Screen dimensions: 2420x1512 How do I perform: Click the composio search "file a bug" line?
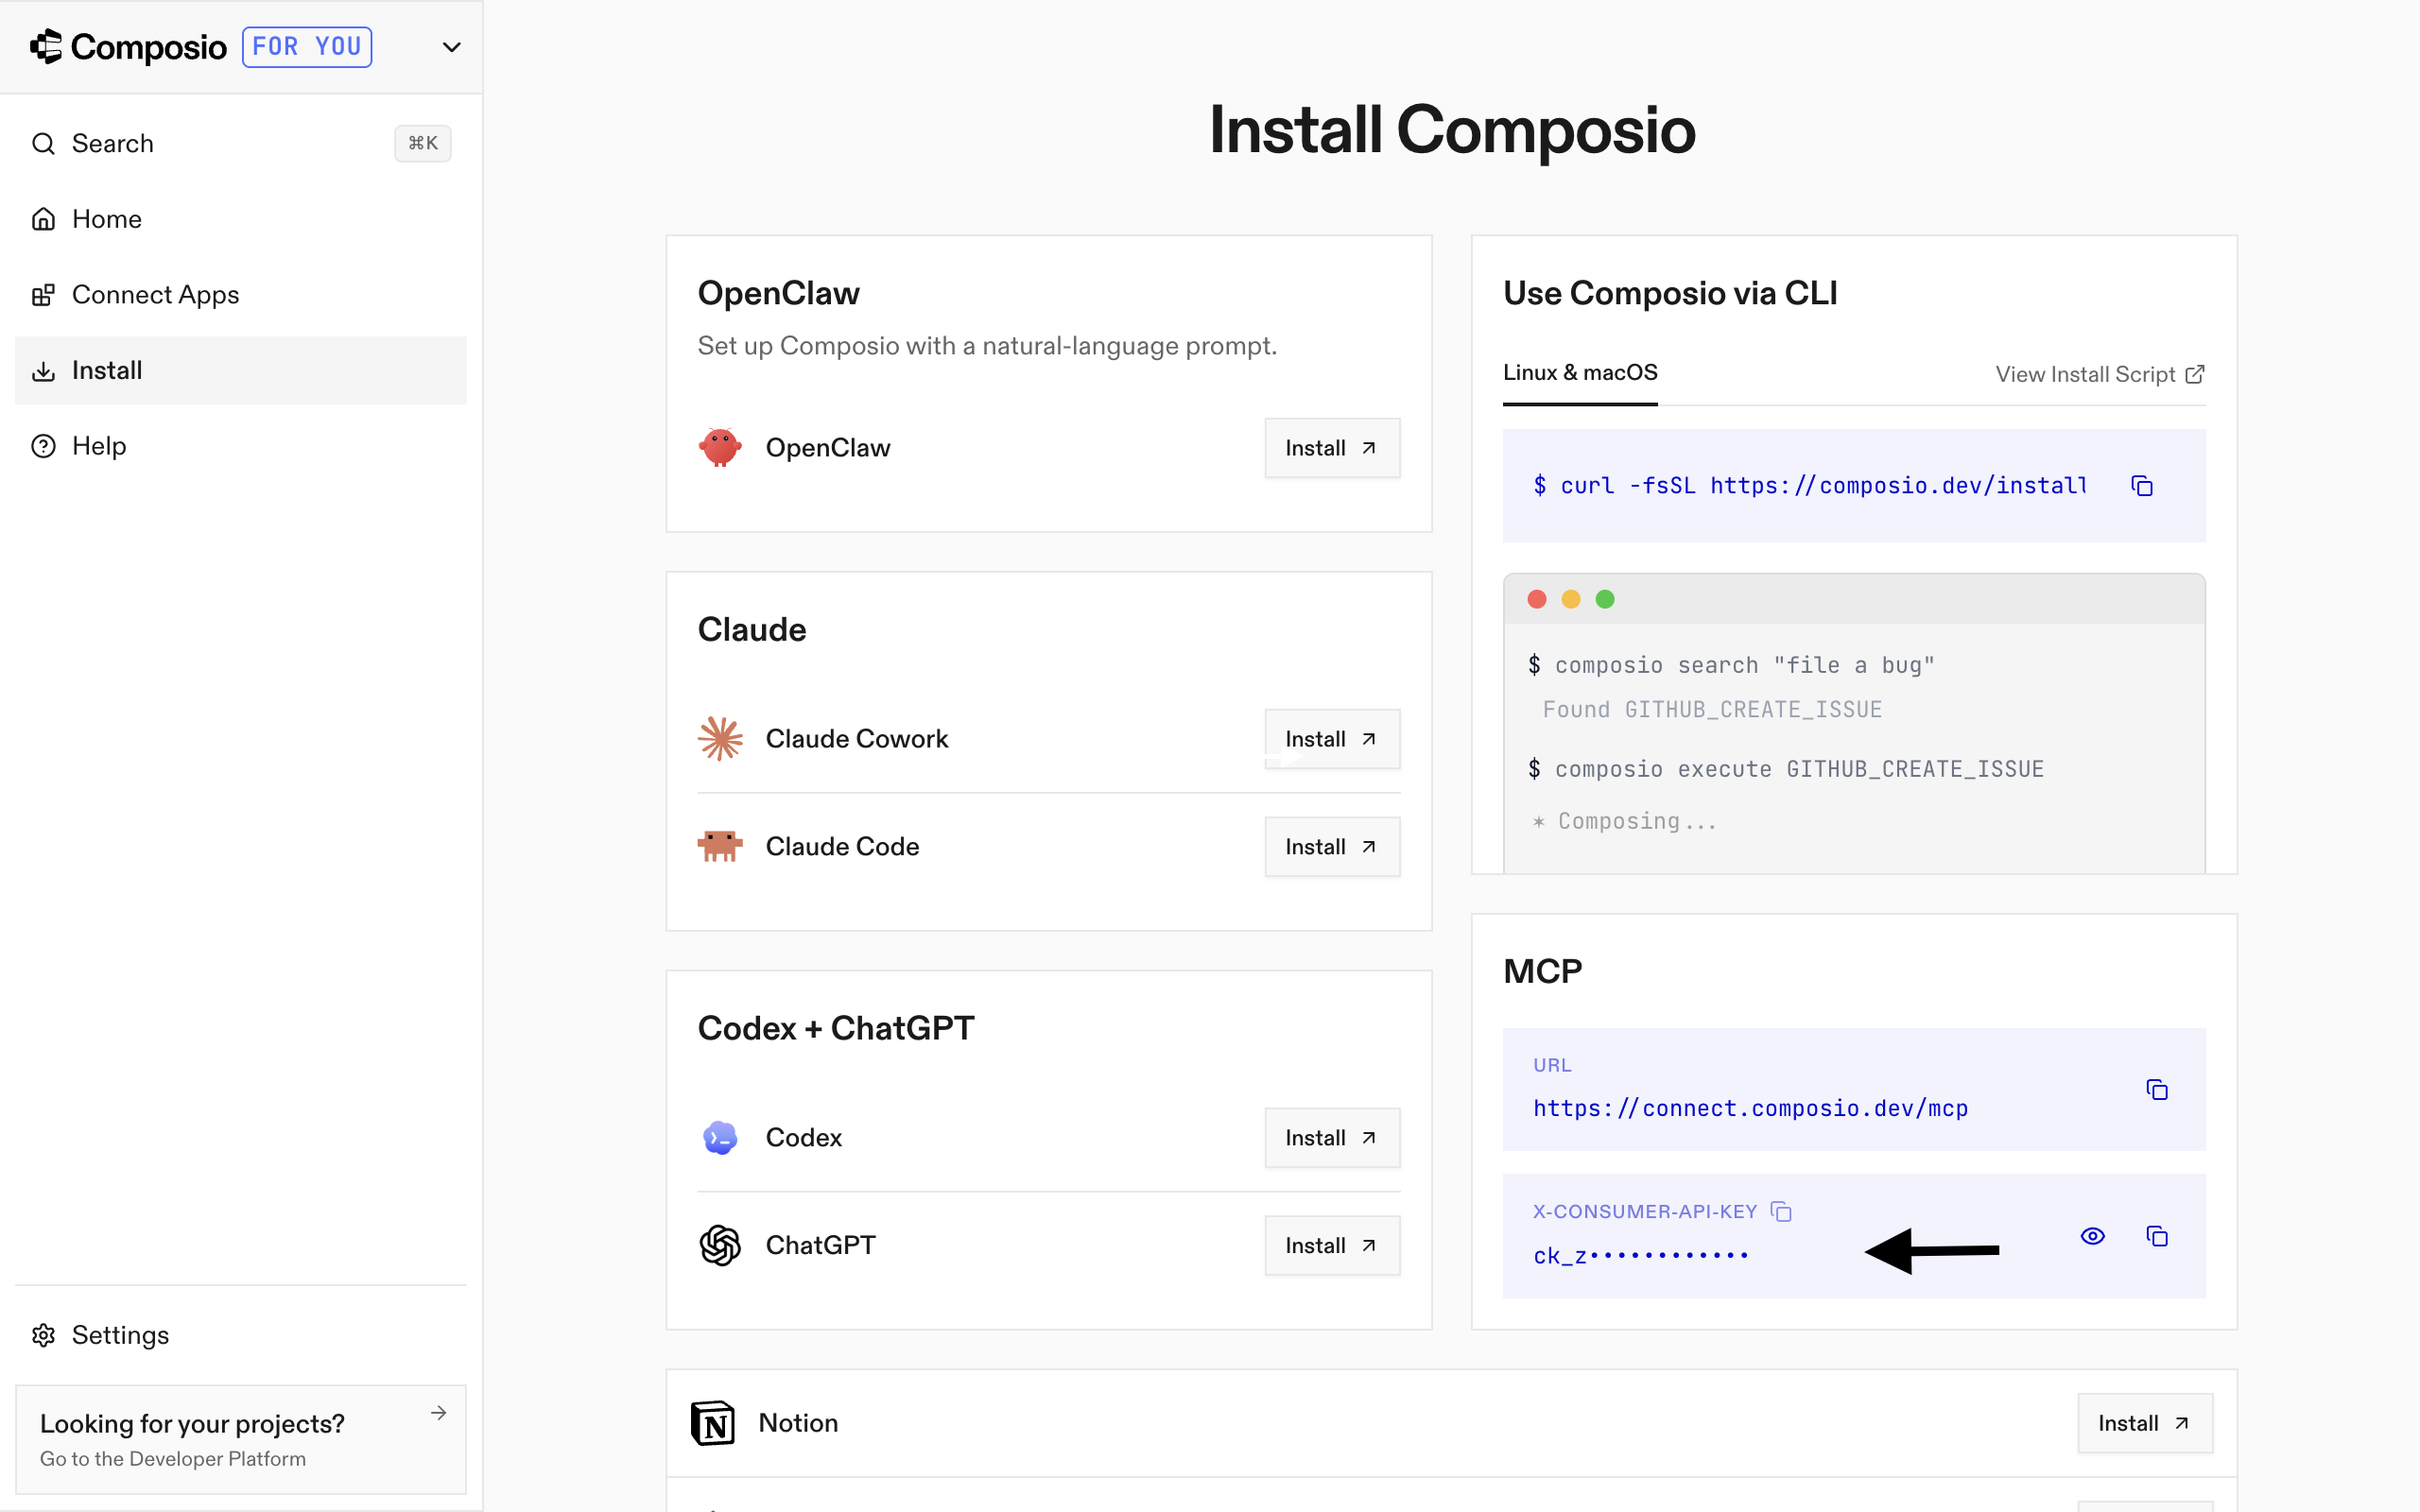click(x=1731, y=665)
